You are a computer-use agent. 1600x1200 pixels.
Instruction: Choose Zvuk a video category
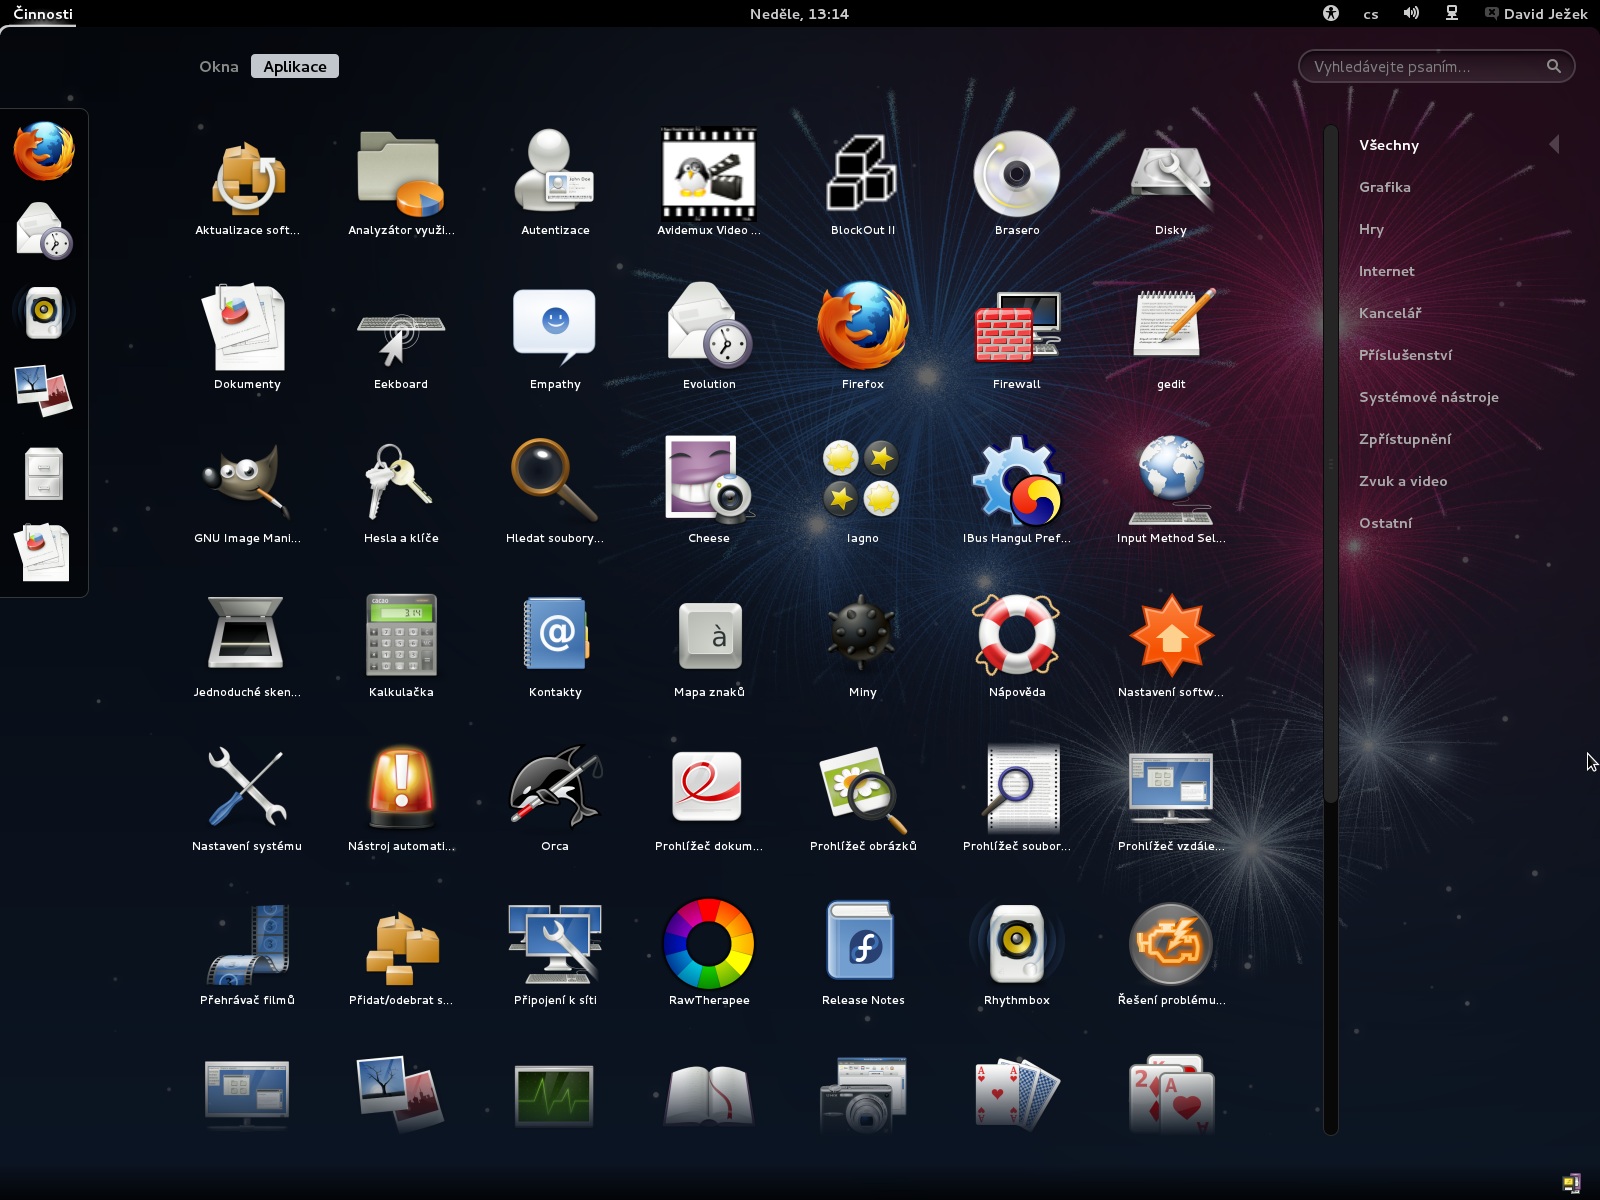coord(1403,481)
